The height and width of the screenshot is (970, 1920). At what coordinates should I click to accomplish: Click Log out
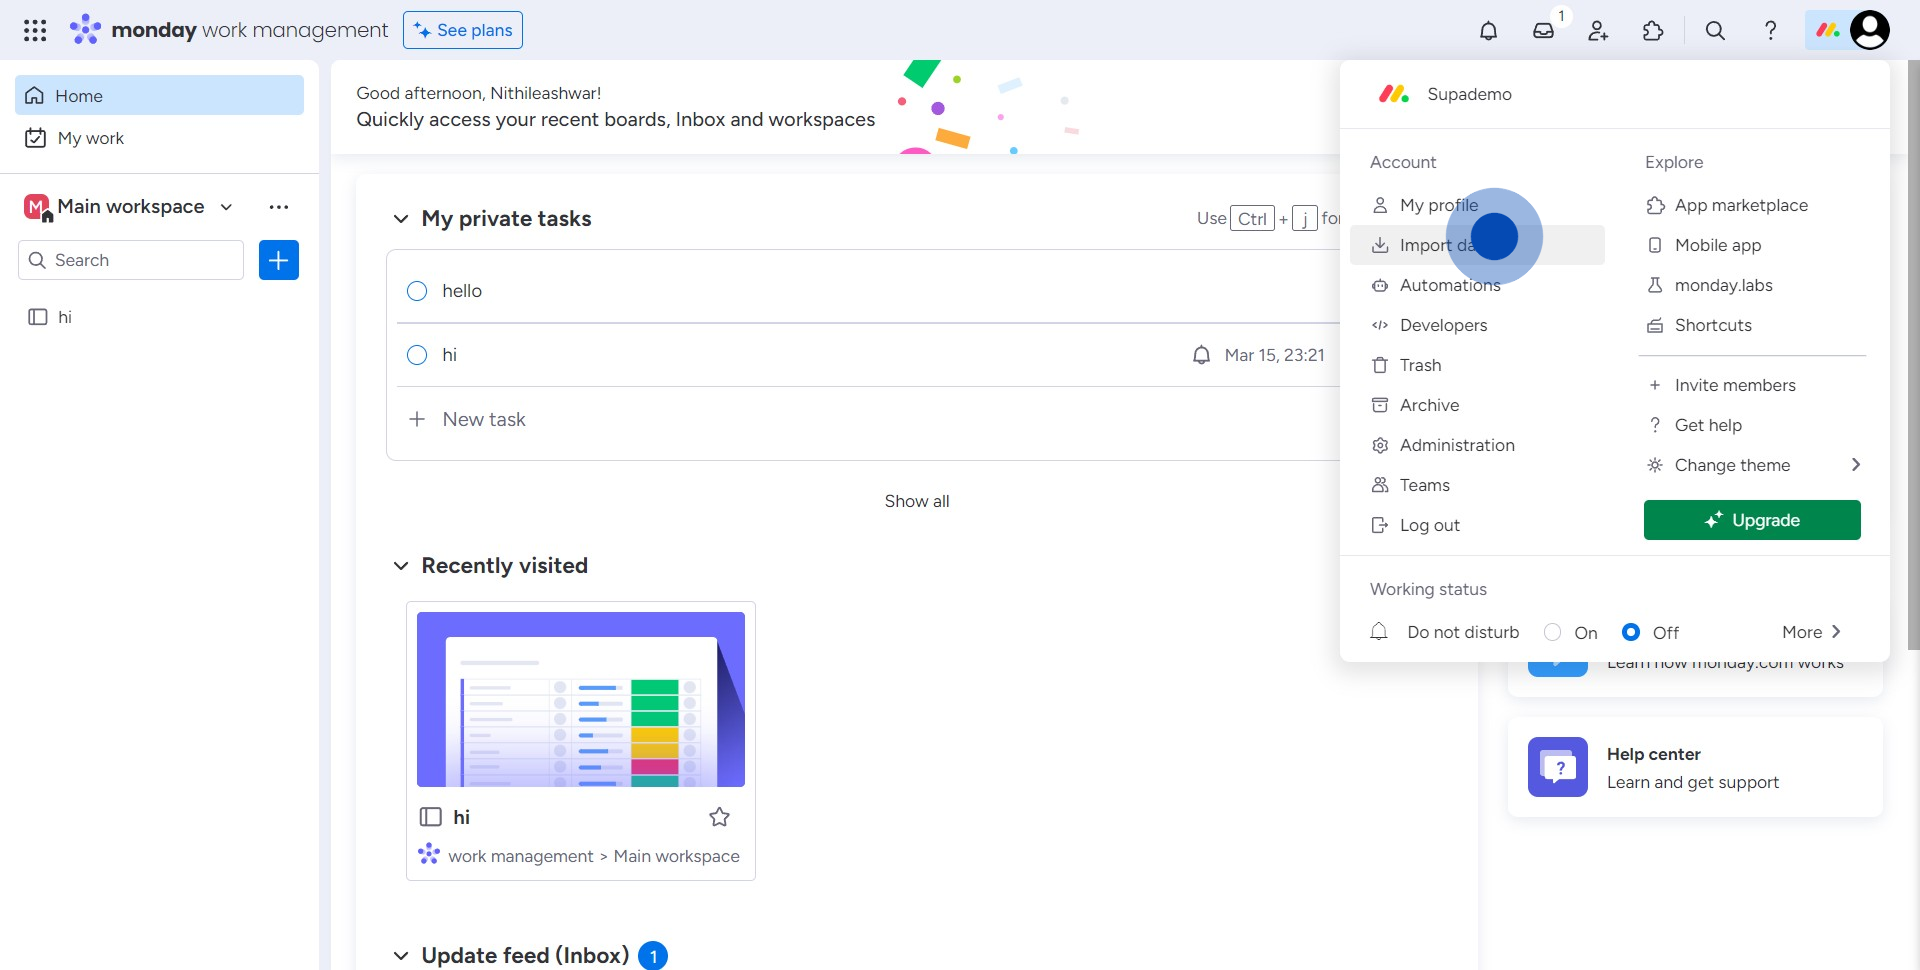coord(1477,525)
